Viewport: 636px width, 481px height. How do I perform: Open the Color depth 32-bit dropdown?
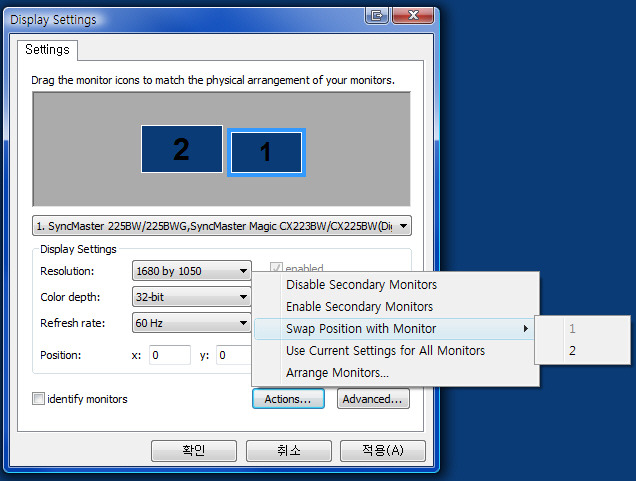pos(191,297)
